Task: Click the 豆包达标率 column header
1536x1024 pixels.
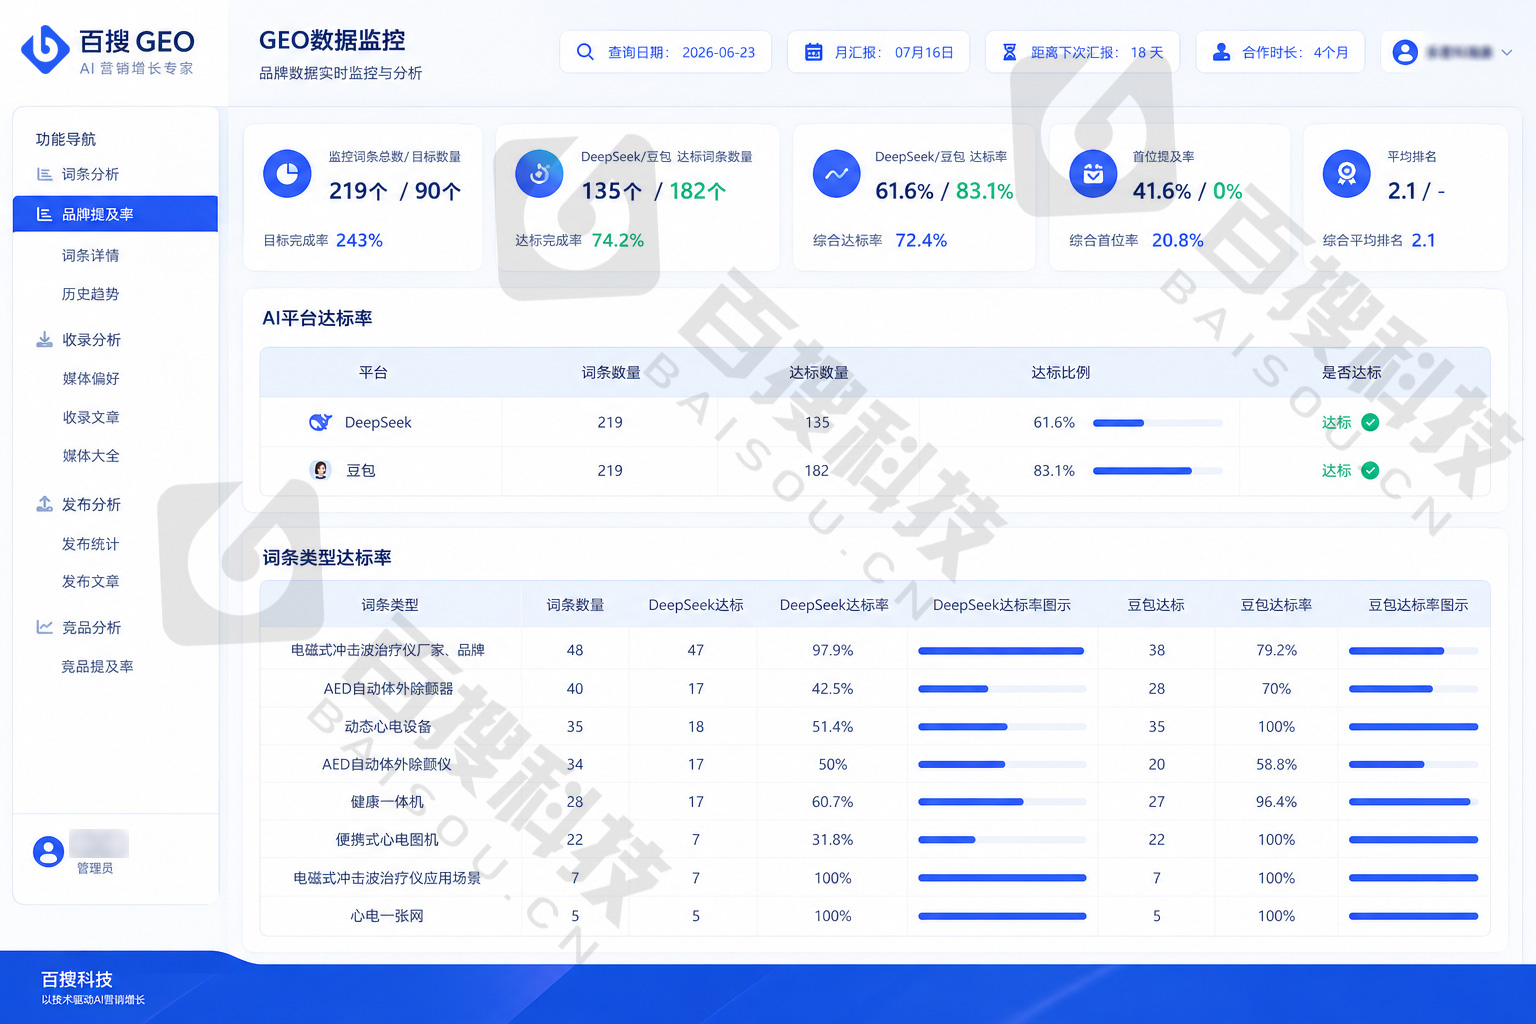Action: (1276, 605)
